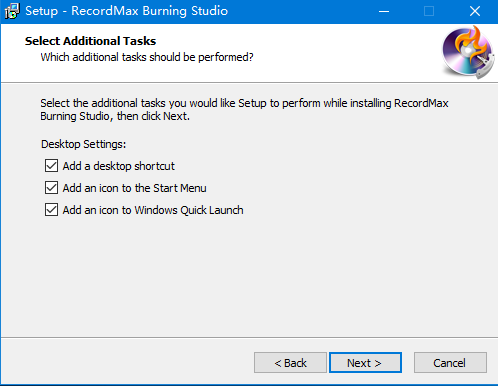This screenshot has height=386, width=498.
Task: Click the 'Add an icon to the Start Menu' label
Action: [x=134, y=188]
